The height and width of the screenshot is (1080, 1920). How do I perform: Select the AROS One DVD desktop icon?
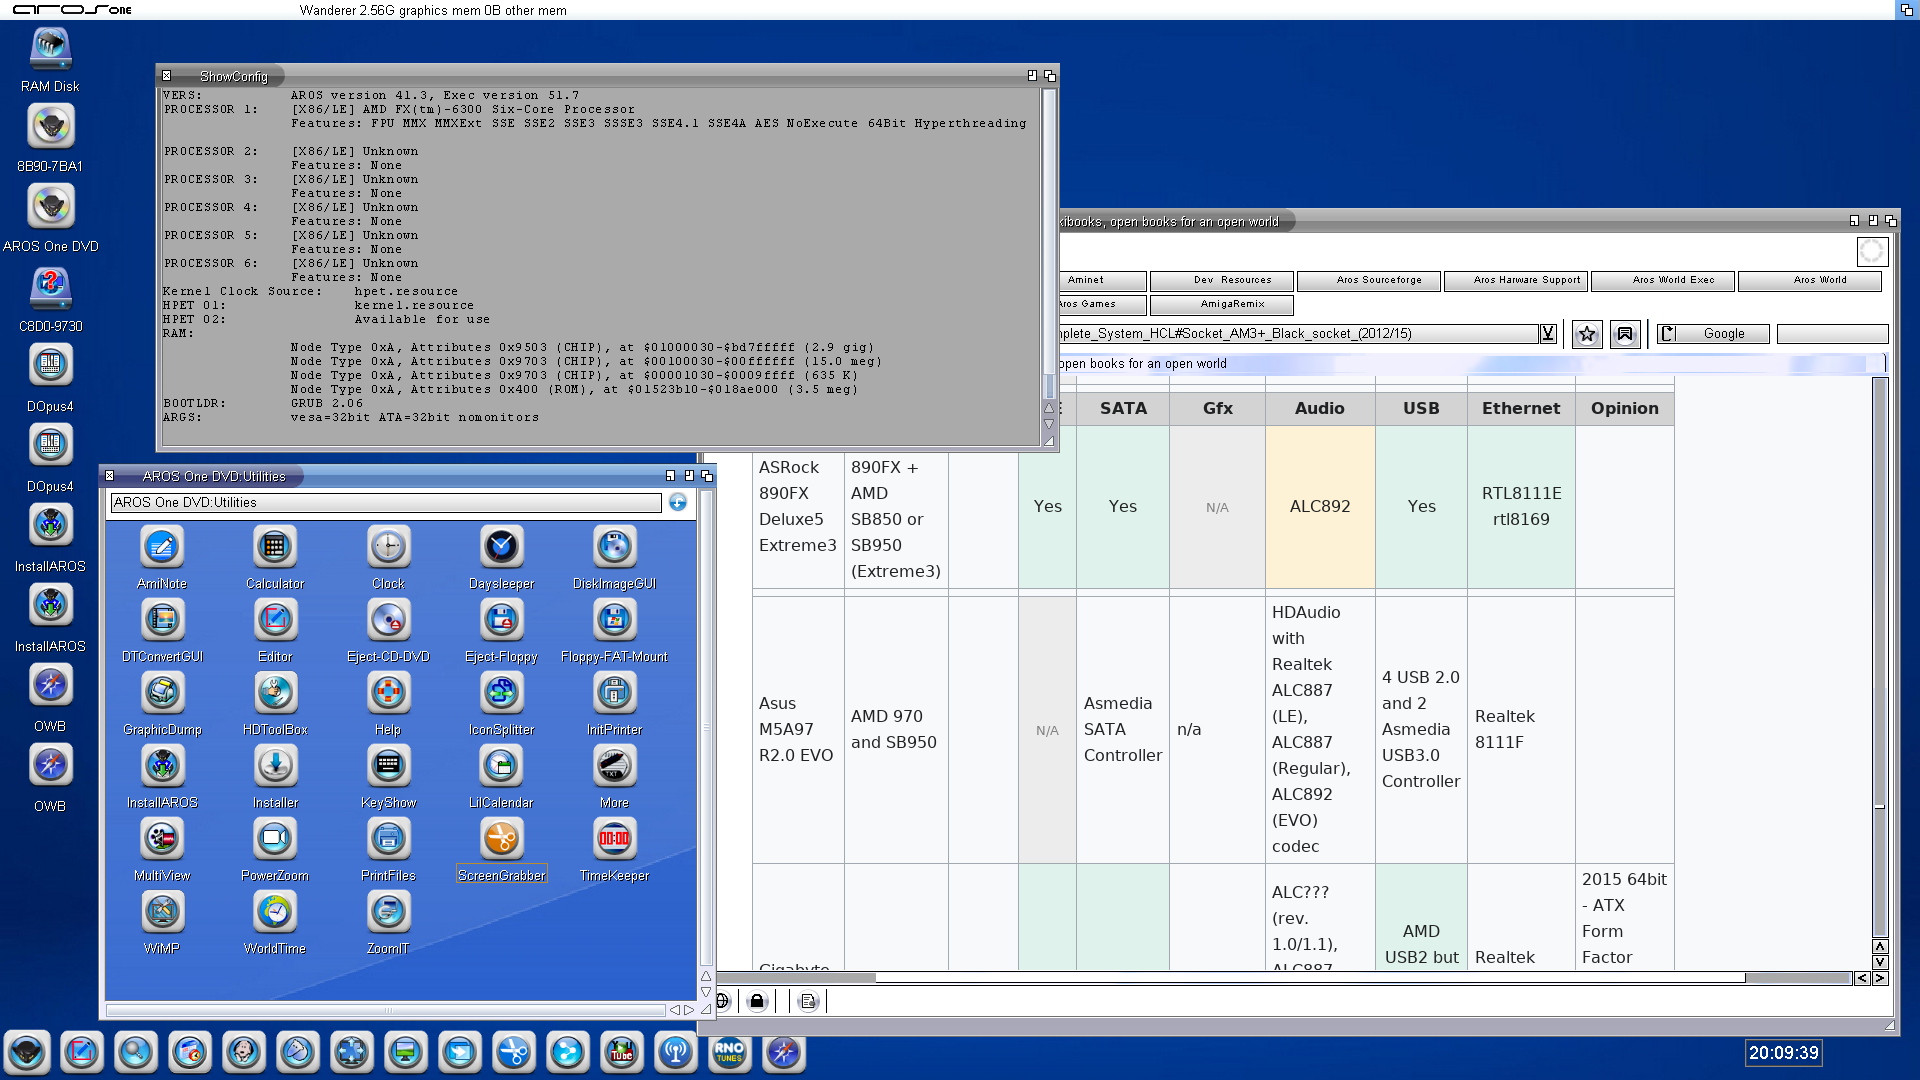point(50,208)
